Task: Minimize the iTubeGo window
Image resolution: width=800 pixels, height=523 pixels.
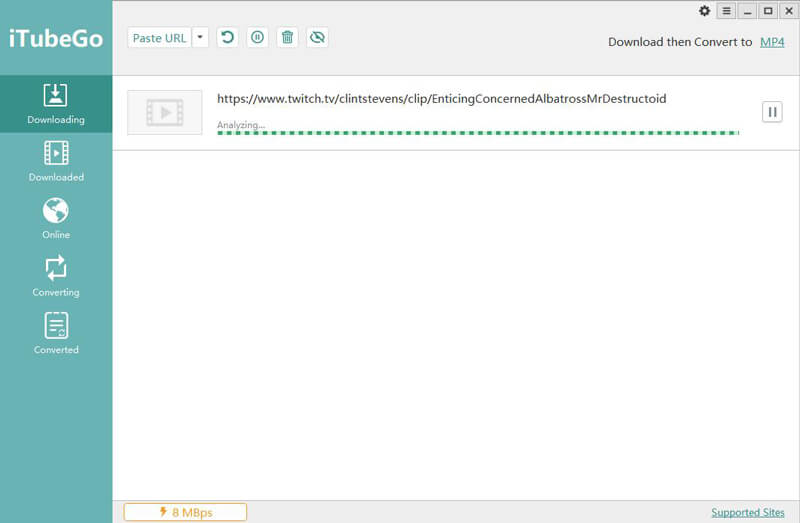Action: pyautogui.click(x=747, y=11)
